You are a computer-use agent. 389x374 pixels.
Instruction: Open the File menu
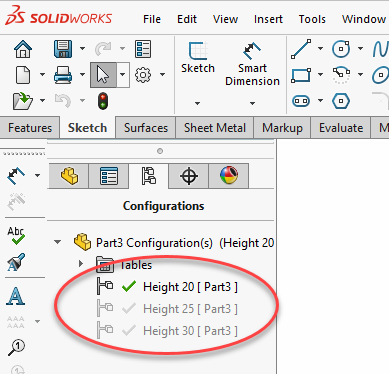point(152,19)
